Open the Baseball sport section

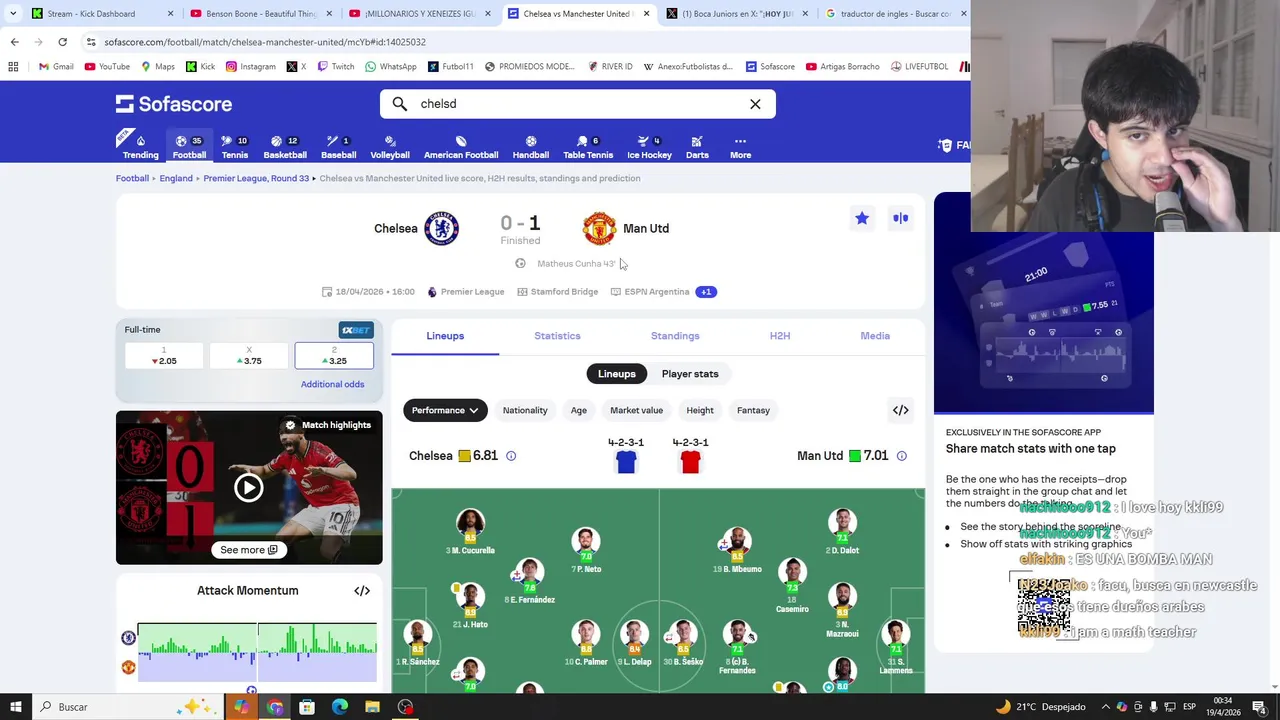click(x=338, y=147)
